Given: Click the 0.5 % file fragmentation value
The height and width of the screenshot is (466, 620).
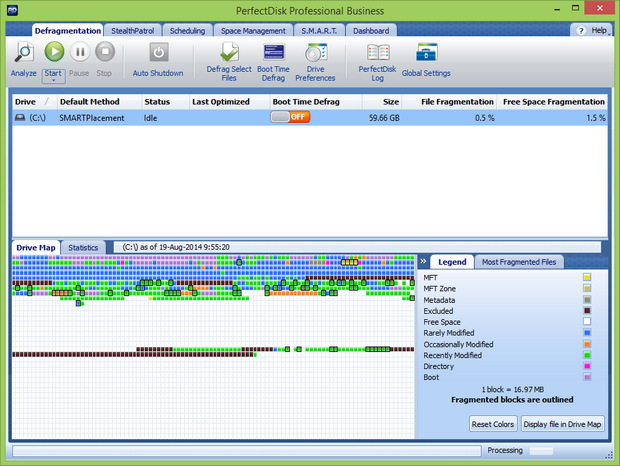Looking at the screenshot, I should click(484, 118).
